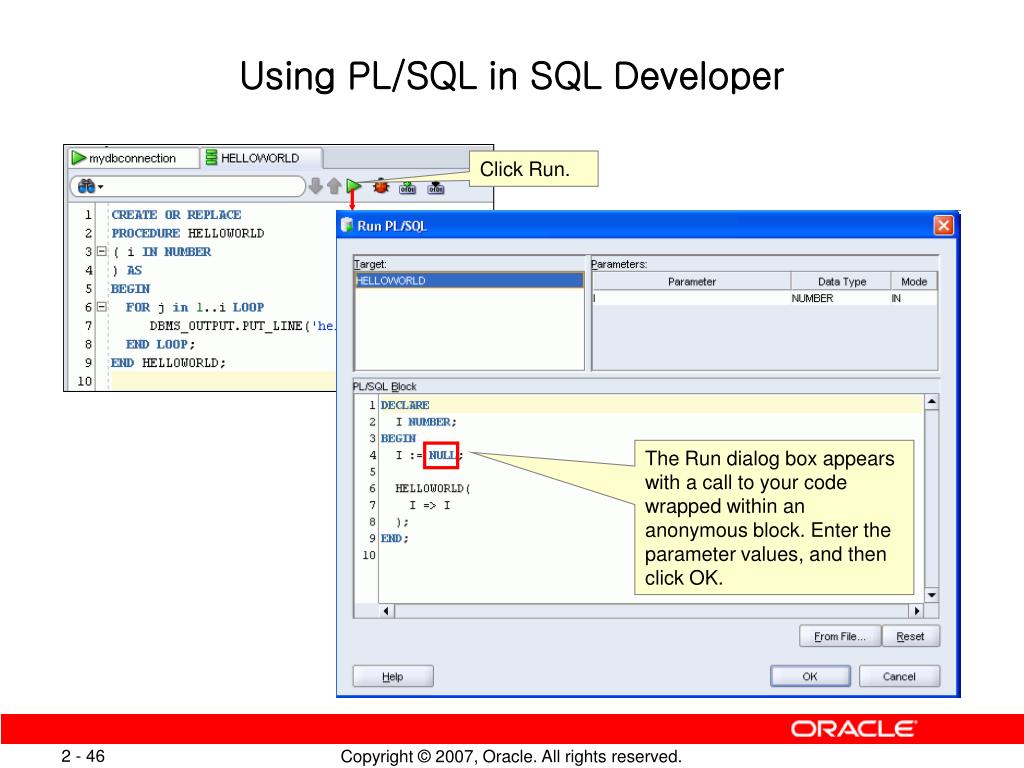Click the HELLOWORLD( call line in block
The height and width of the screenshot is (768, 1024).
432,488
